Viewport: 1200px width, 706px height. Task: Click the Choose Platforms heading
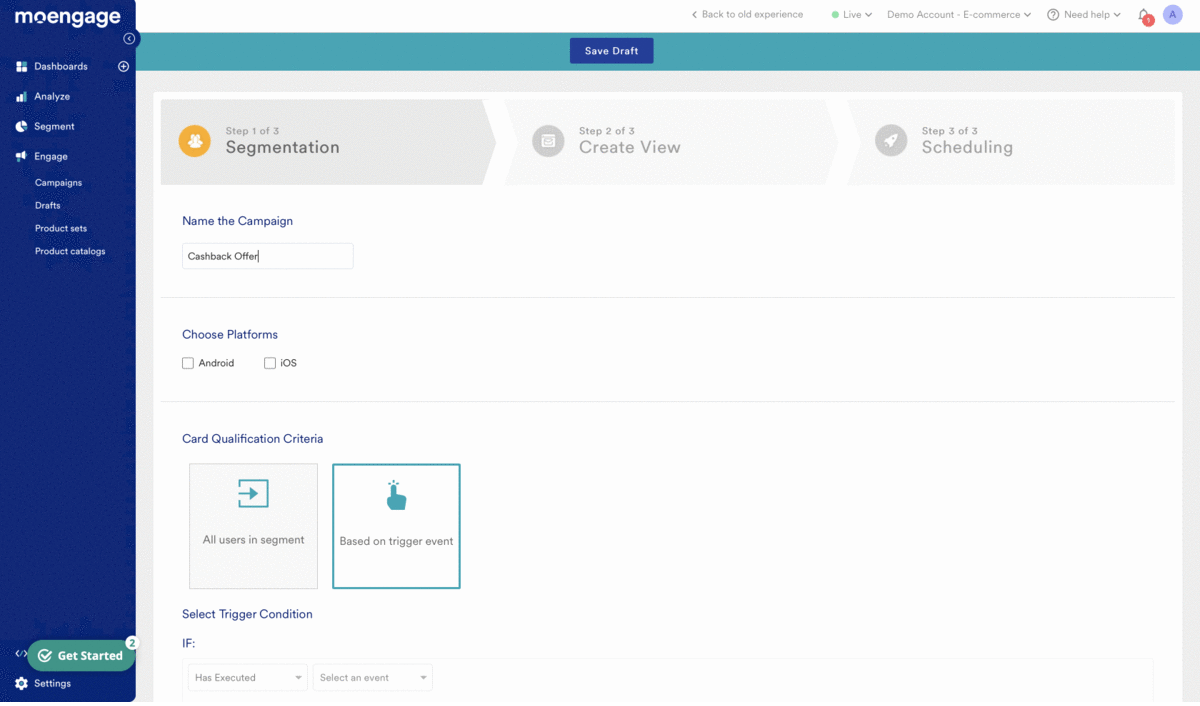[230, 335]
